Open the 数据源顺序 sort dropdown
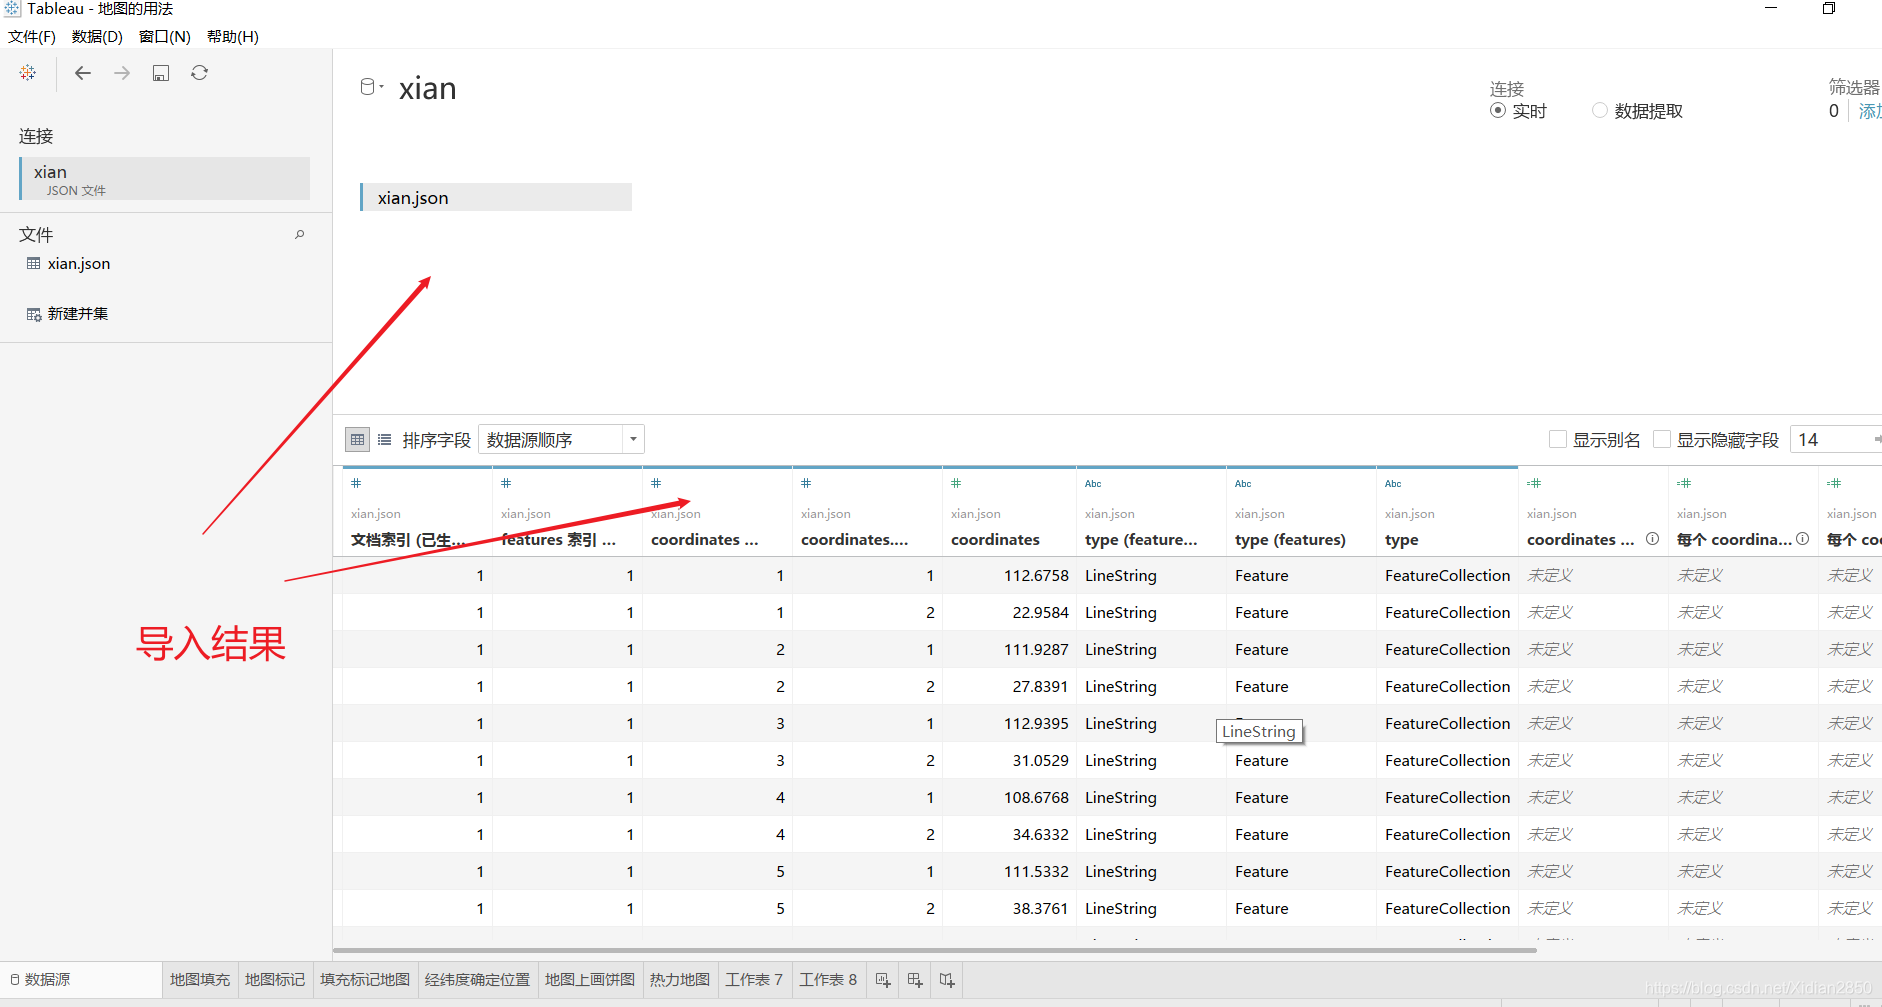 (561, 440)
